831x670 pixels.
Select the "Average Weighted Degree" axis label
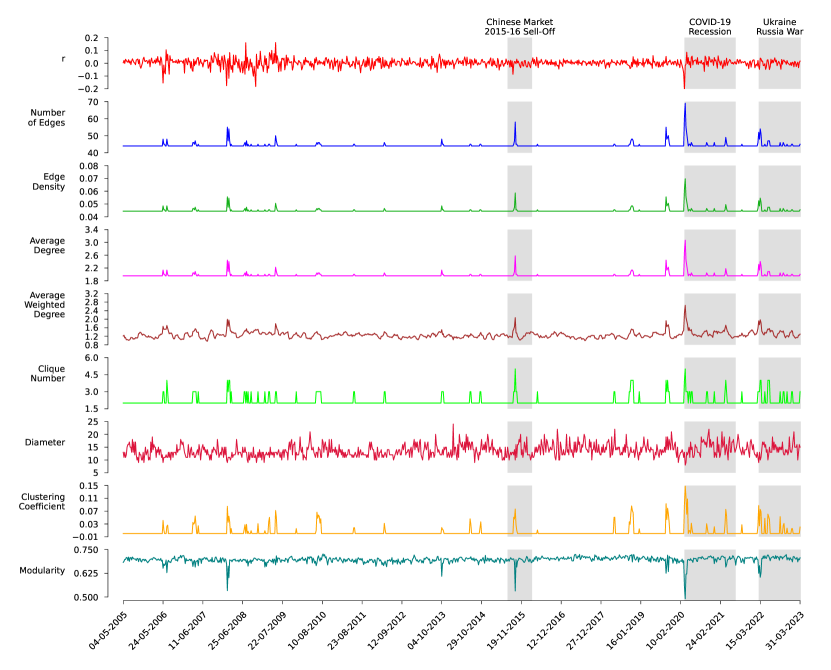point(45,305)
